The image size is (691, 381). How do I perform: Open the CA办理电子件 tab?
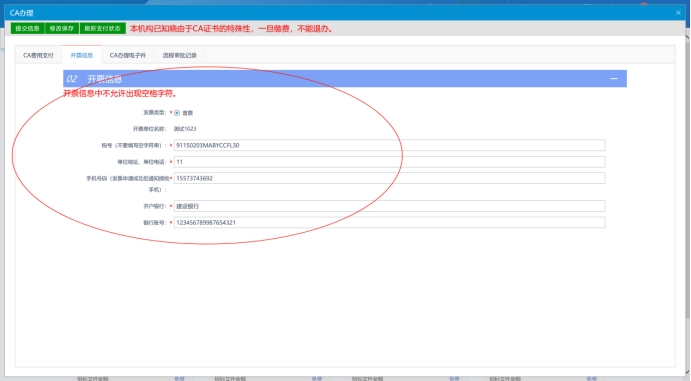[x=128, y=55]
